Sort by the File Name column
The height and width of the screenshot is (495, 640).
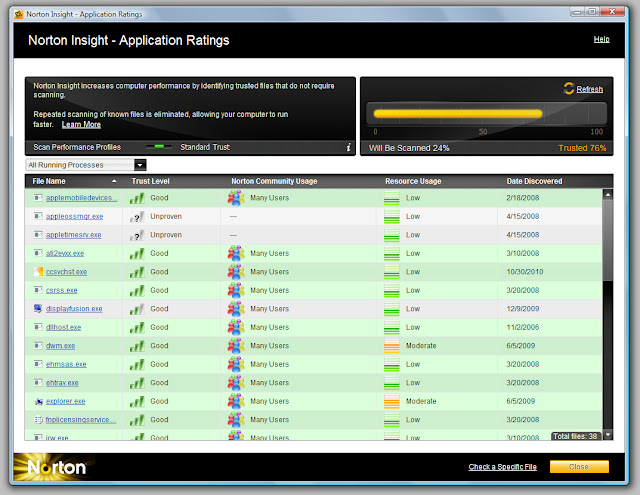coord(49,181)
